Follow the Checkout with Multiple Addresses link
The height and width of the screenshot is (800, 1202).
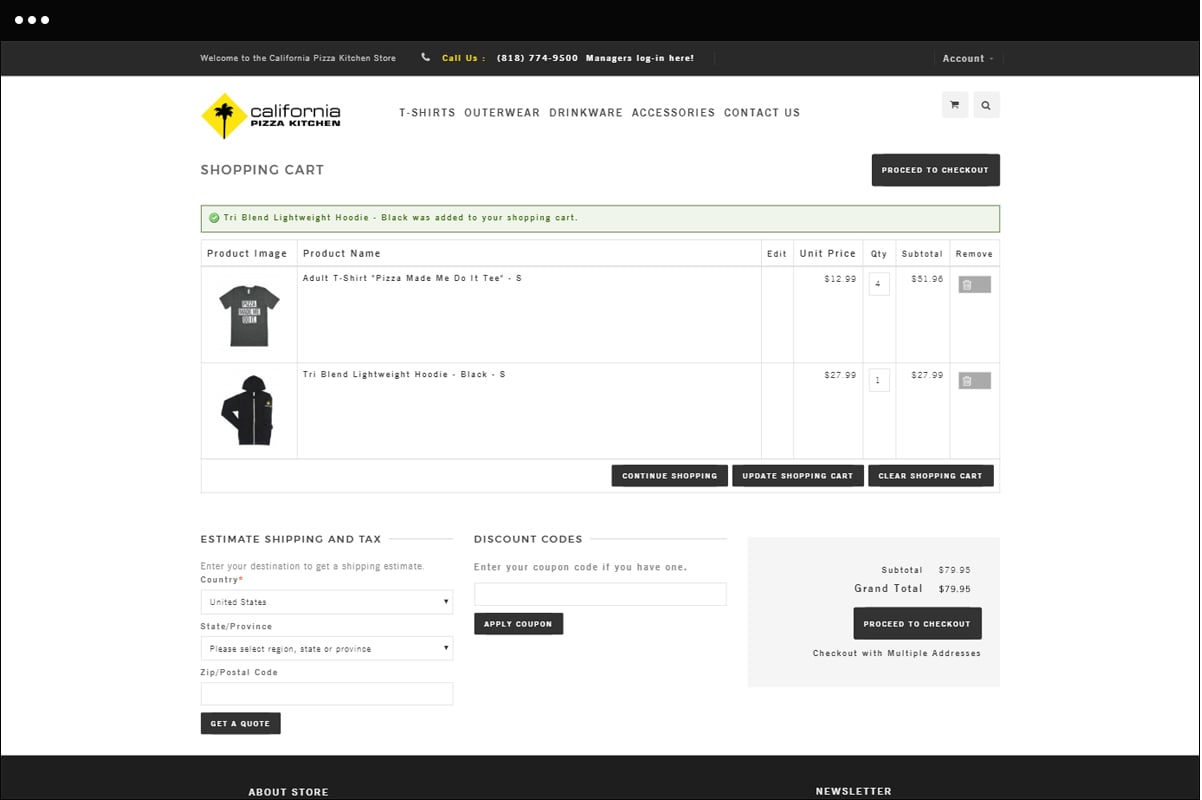click(x=896, y=653)
